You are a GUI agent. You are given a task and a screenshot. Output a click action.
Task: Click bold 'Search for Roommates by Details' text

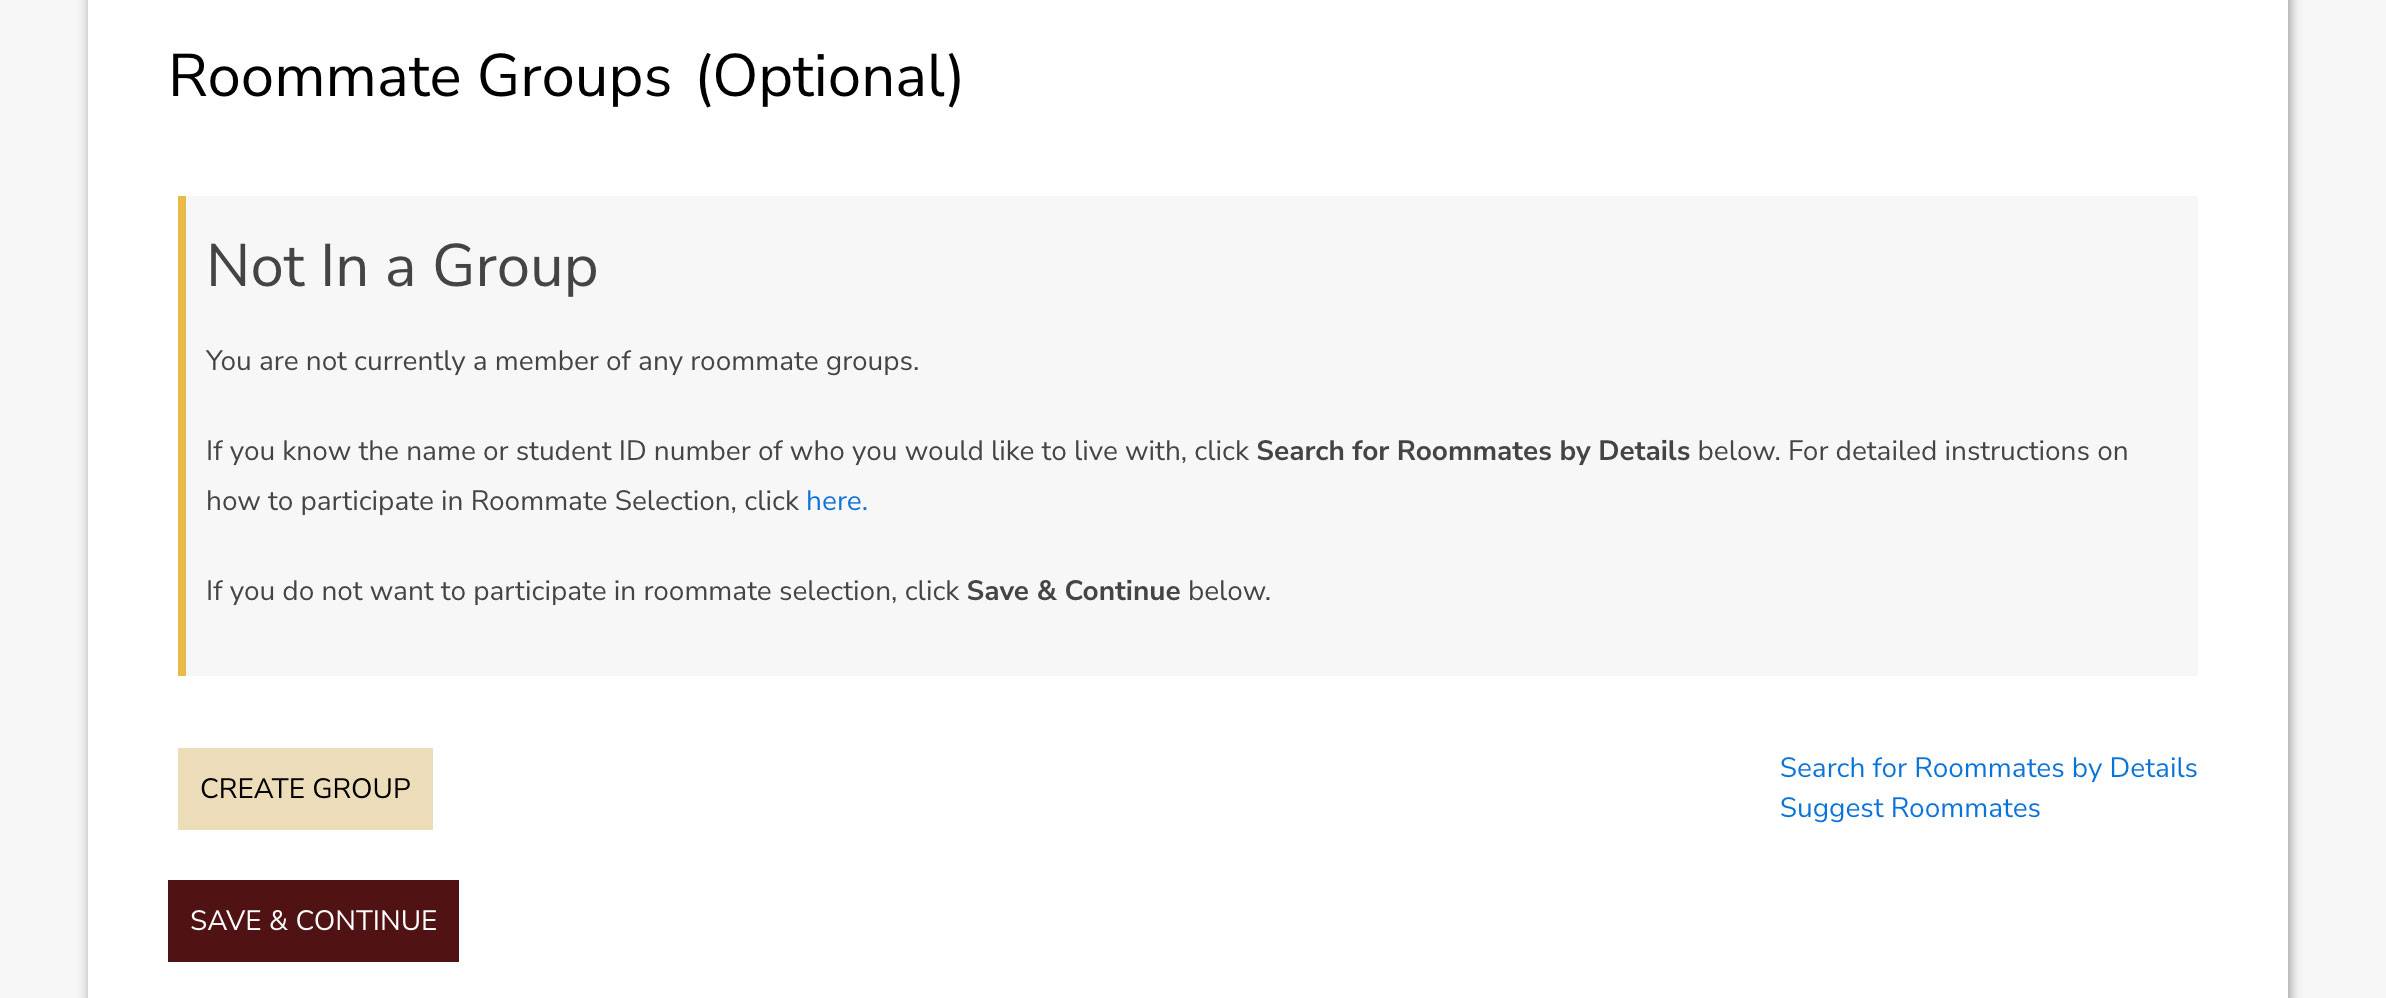pyautogui.click(x=1472, y=451)
